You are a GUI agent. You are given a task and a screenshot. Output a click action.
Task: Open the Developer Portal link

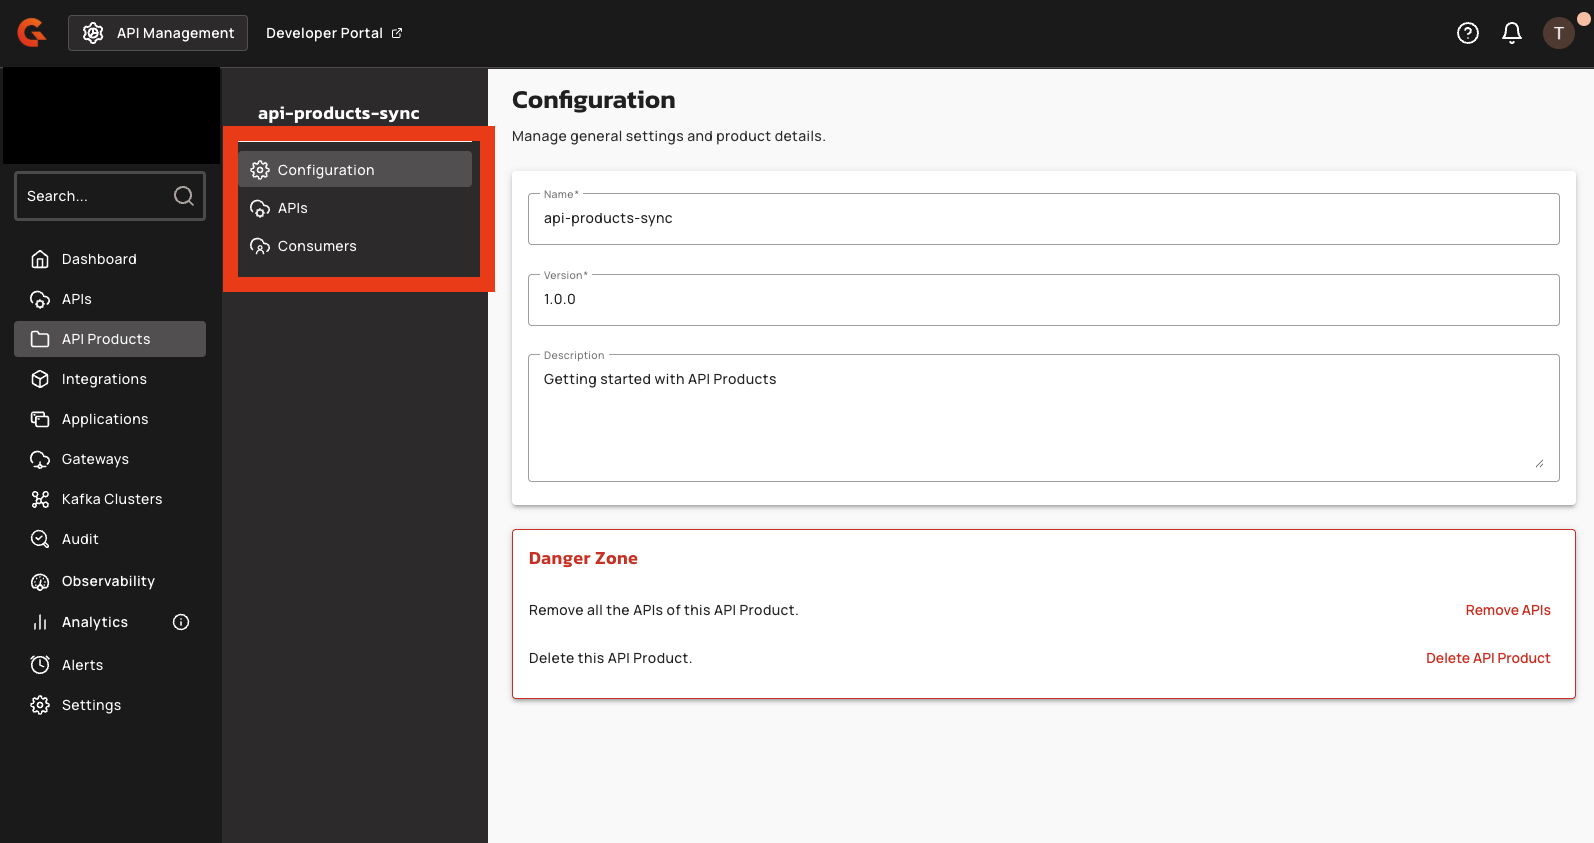(x=334, y=33)
